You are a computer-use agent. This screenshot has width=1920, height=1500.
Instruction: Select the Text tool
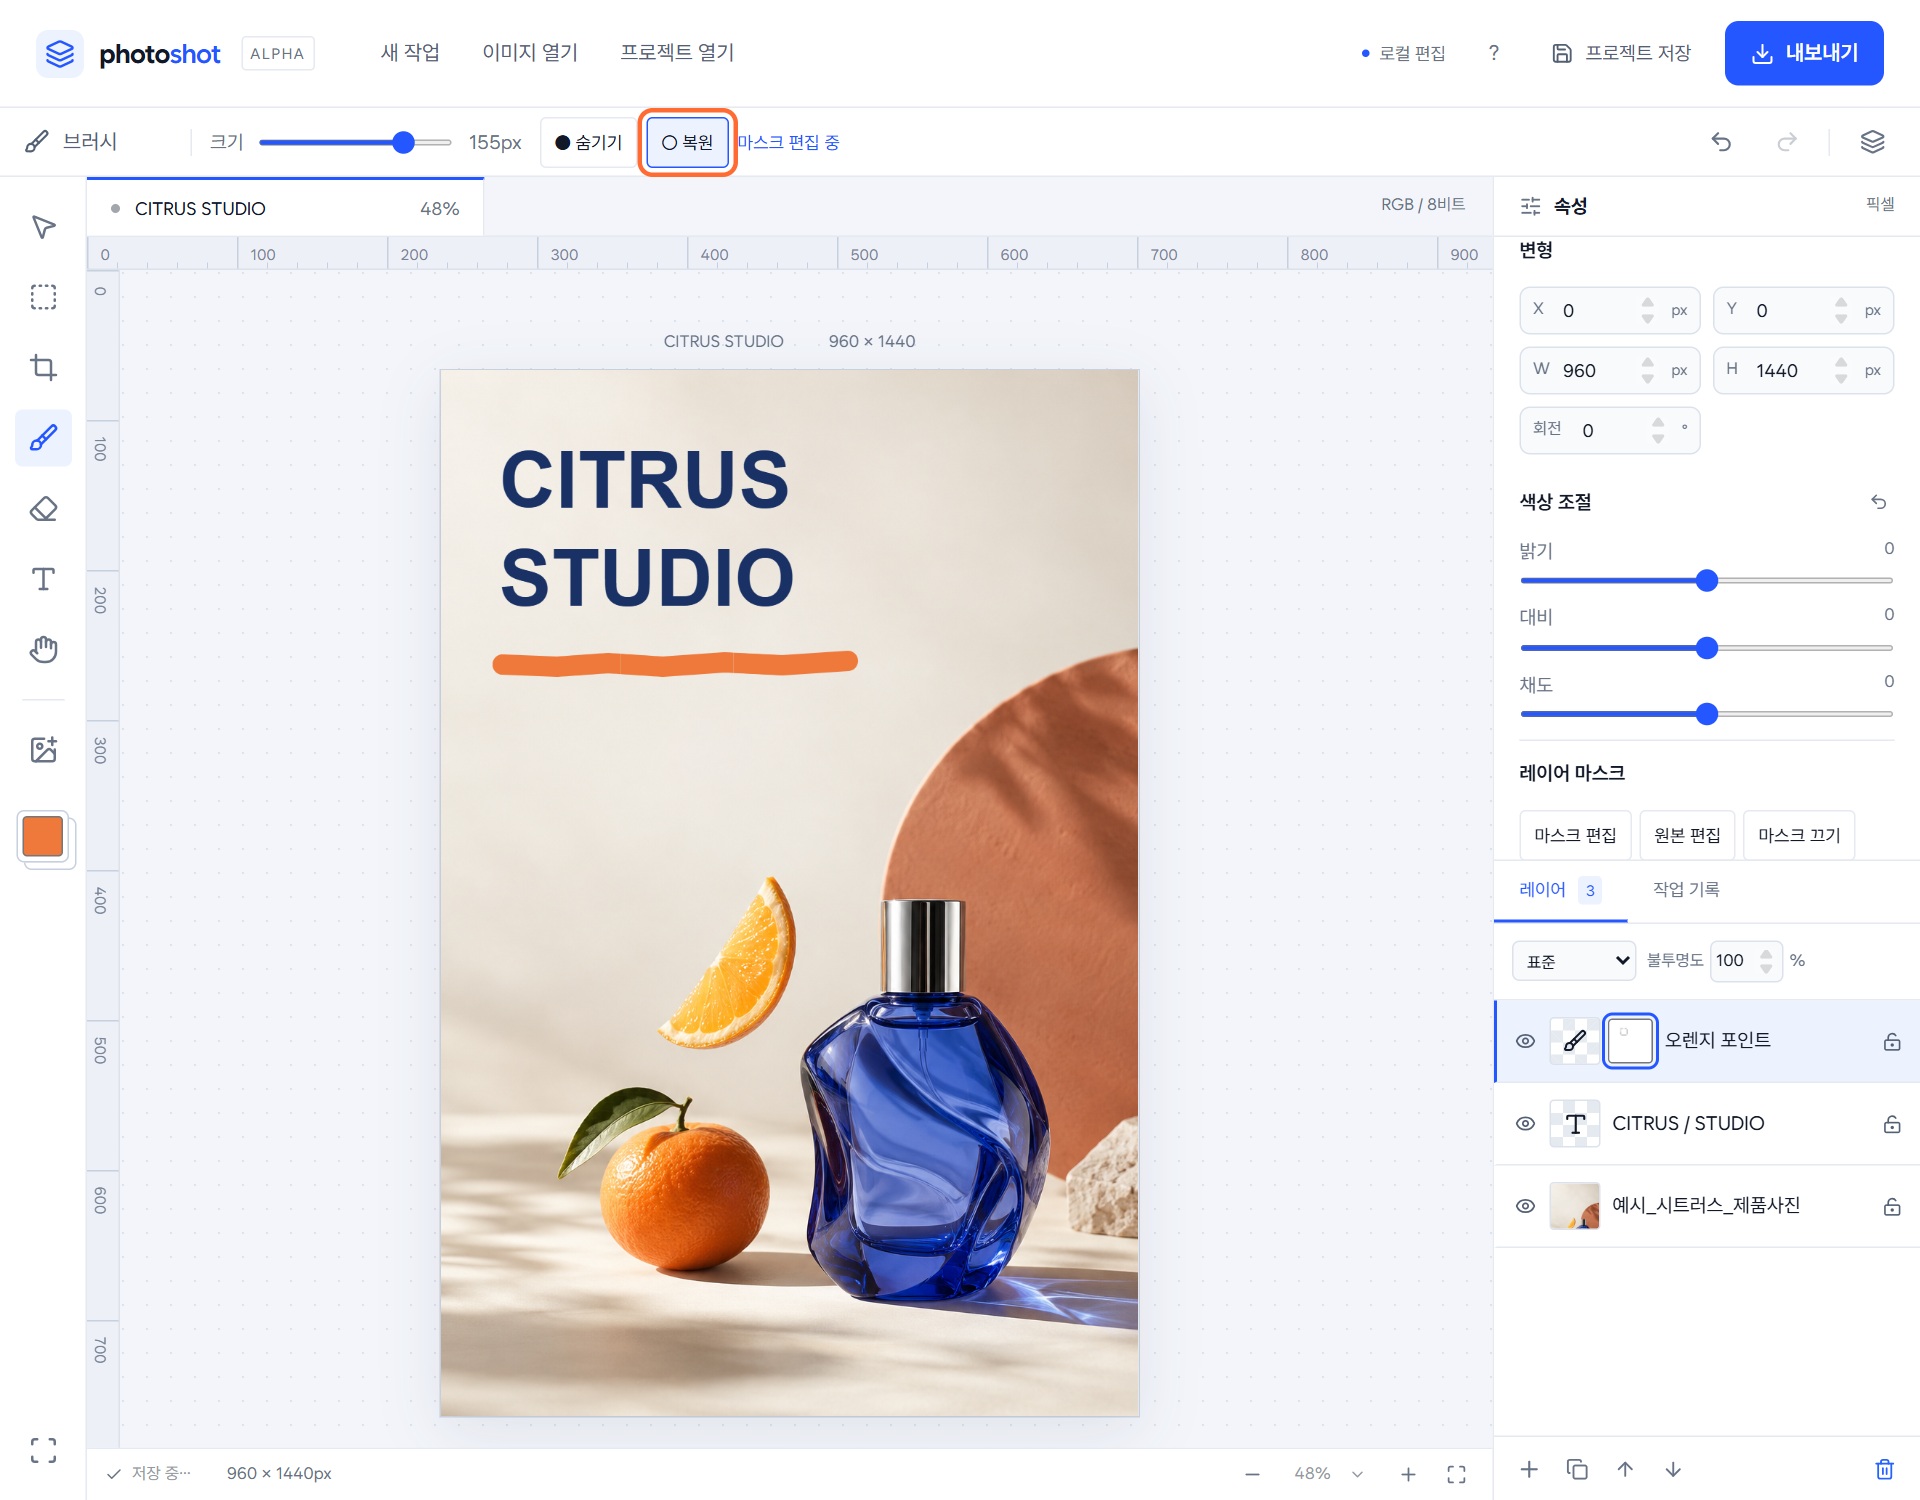(43, 579)
